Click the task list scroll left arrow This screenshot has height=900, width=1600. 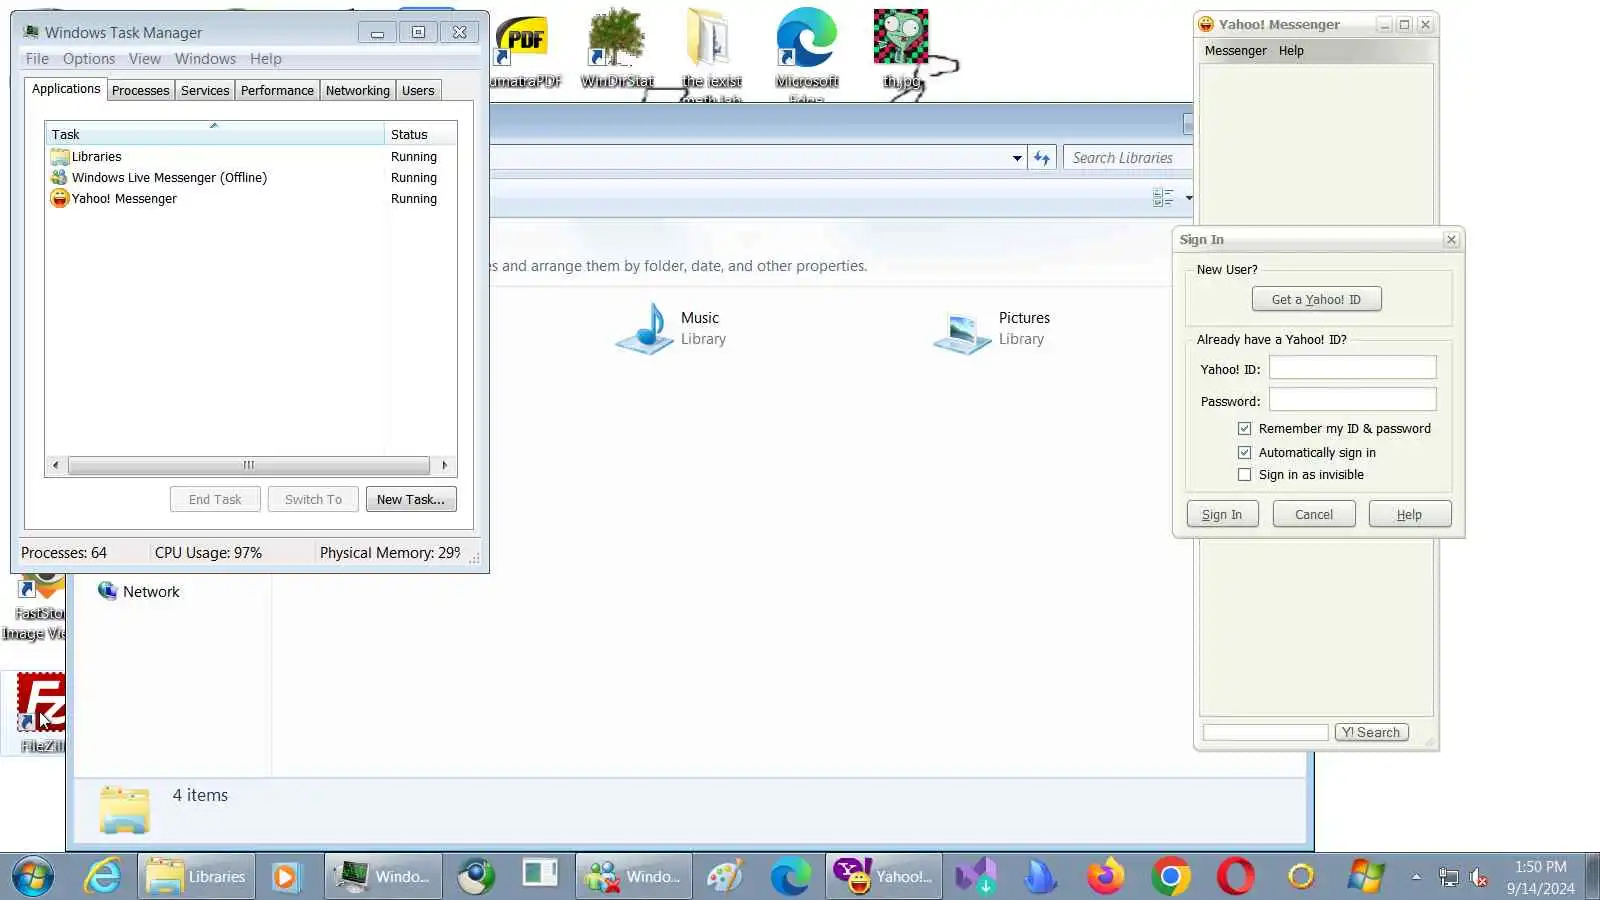[x=55, y=465]
